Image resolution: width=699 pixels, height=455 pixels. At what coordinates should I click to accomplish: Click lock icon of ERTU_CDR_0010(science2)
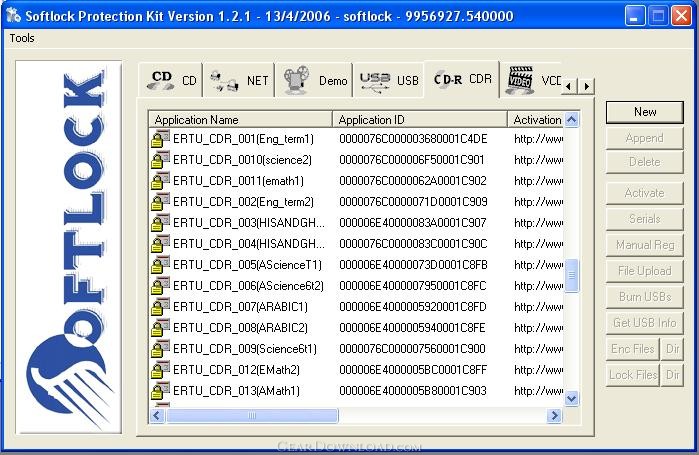pos(160,160)
